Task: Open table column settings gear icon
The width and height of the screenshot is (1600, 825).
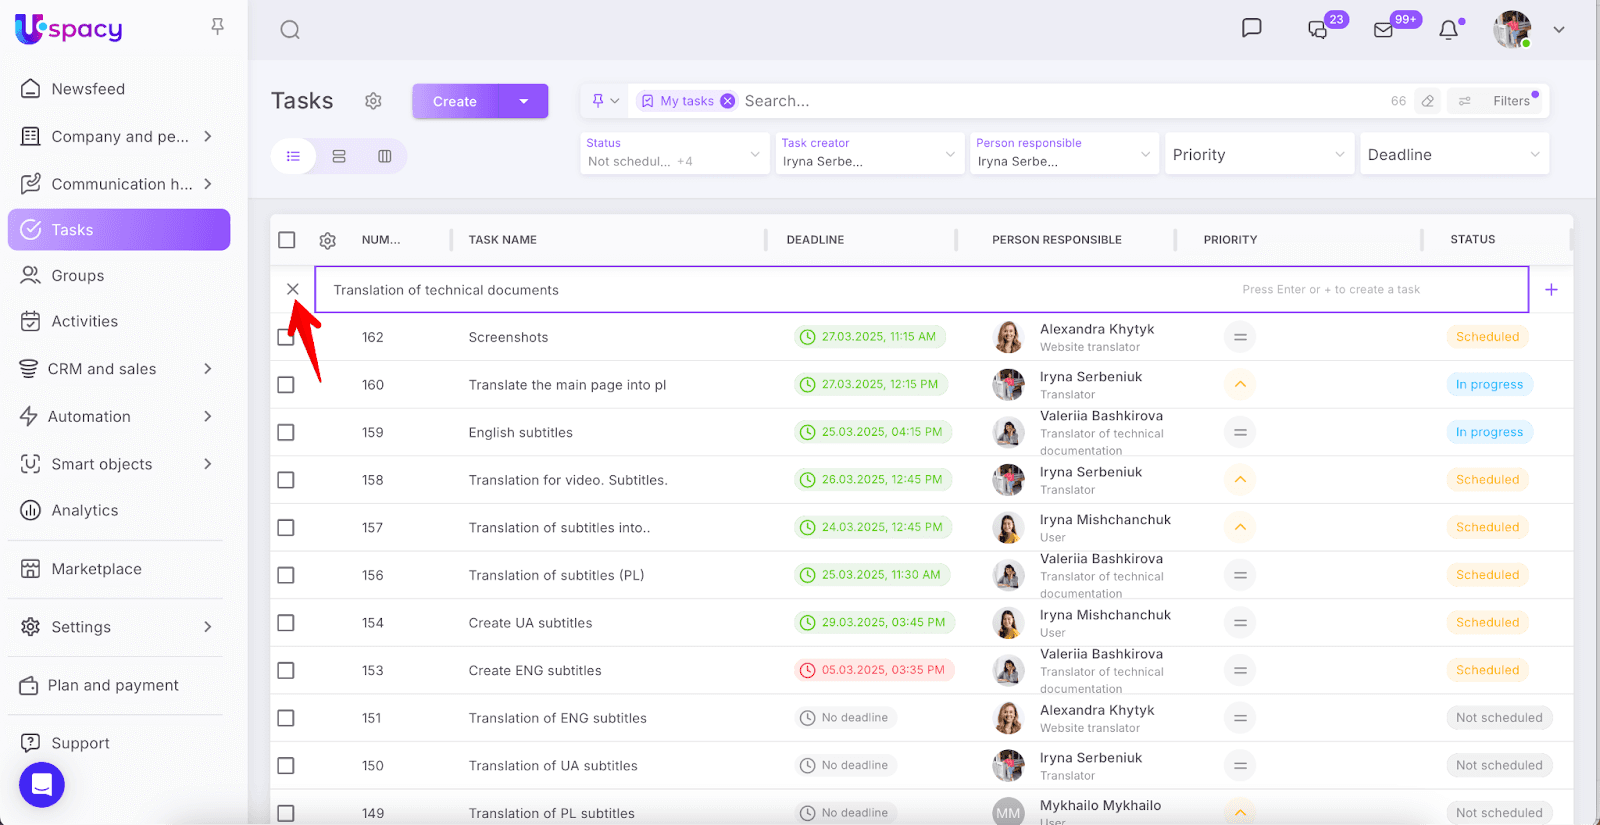Action: tap(327, 240)
